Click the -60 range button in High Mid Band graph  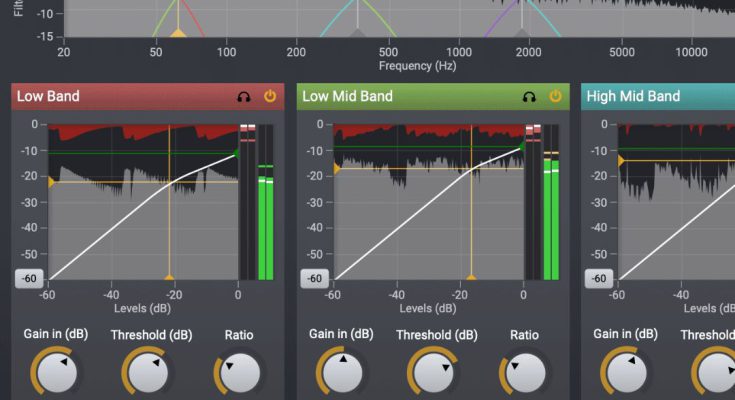point(600,279)
